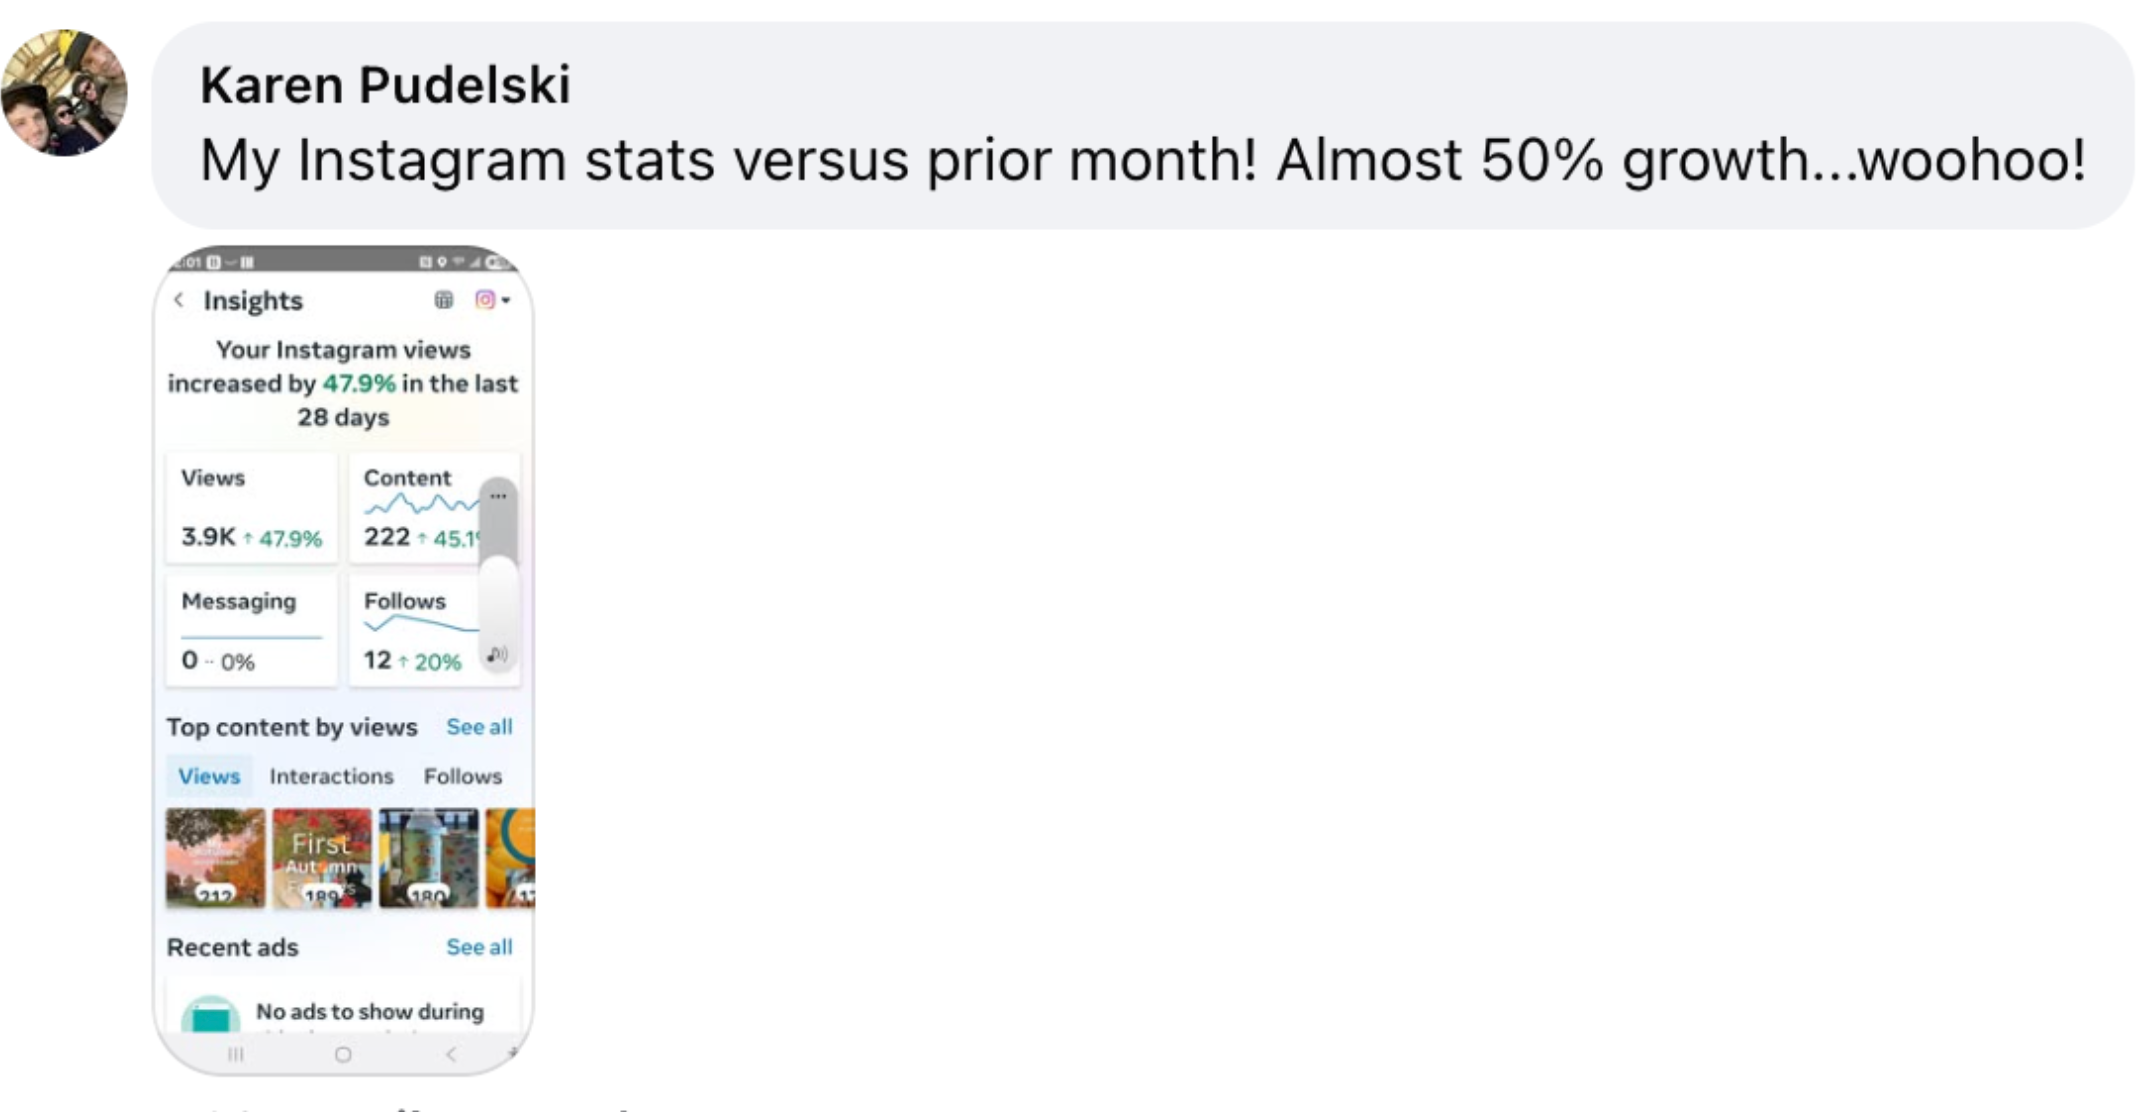Switch to the Follows tab under top content

coord(462,776)
